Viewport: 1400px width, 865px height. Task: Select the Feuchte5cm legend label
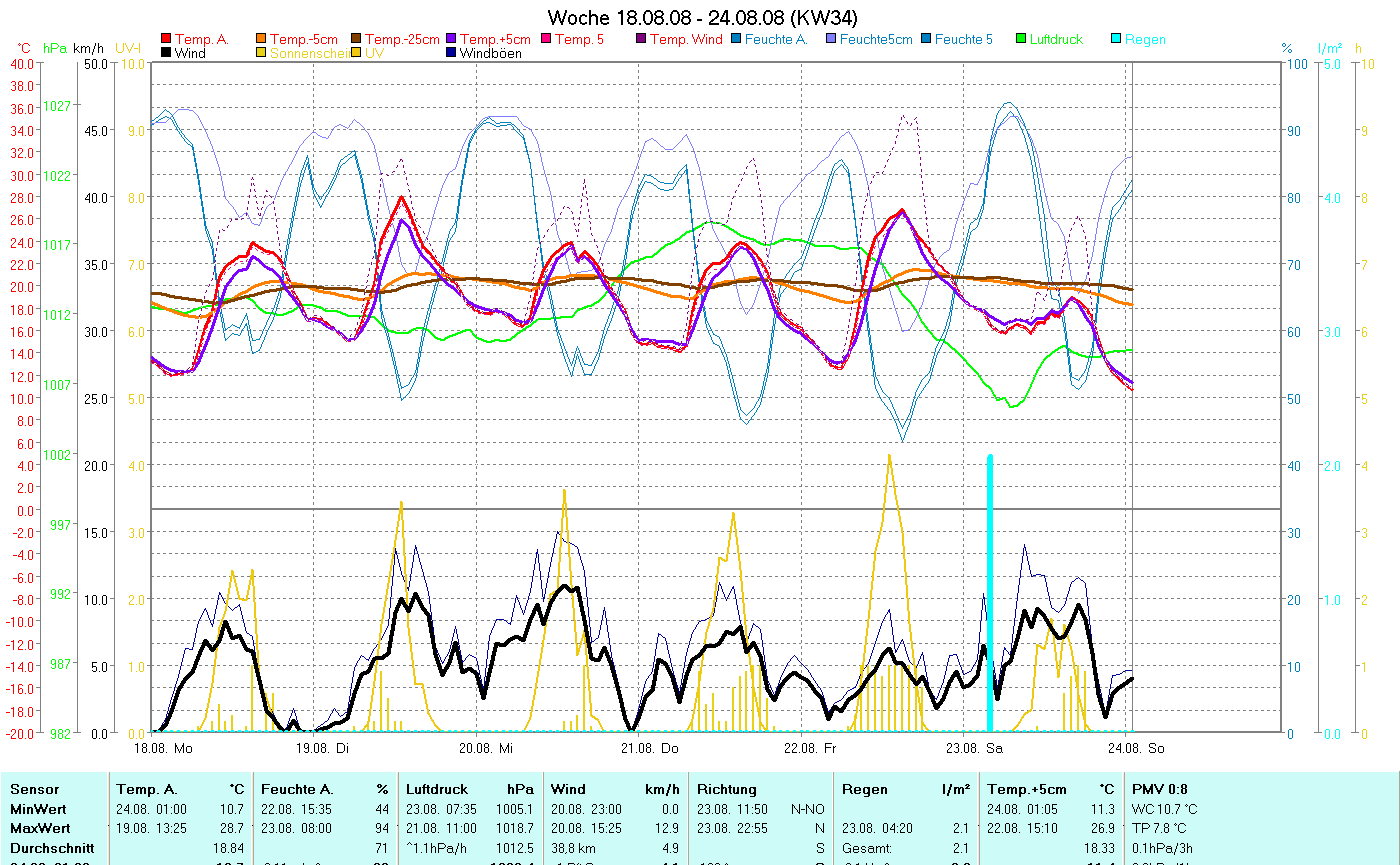[x=876, y=40]
